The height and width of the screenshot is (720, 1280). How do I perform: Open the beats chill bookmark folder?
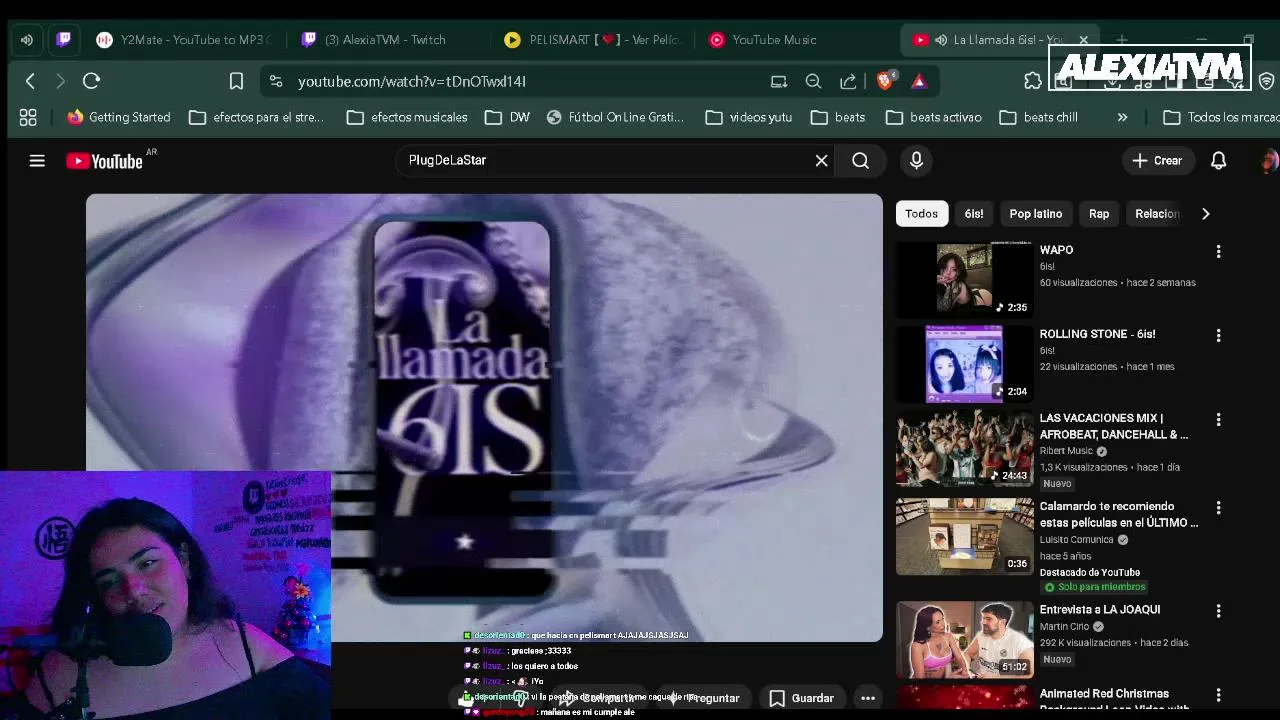pyautogui.click(x=1039, y=117)
